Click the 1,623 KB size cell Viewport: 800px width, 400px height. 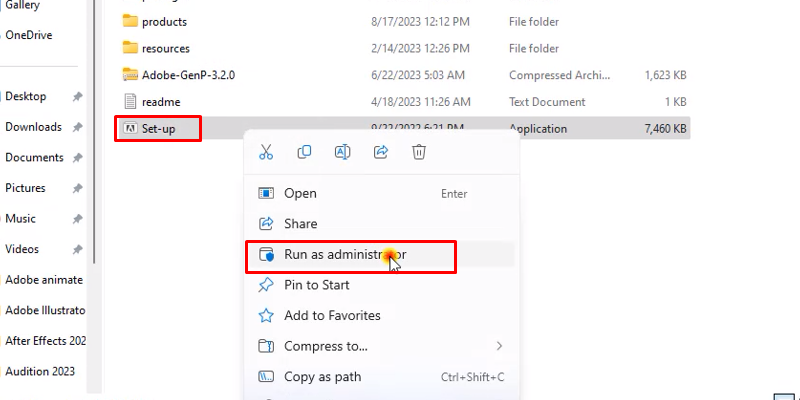666,75
